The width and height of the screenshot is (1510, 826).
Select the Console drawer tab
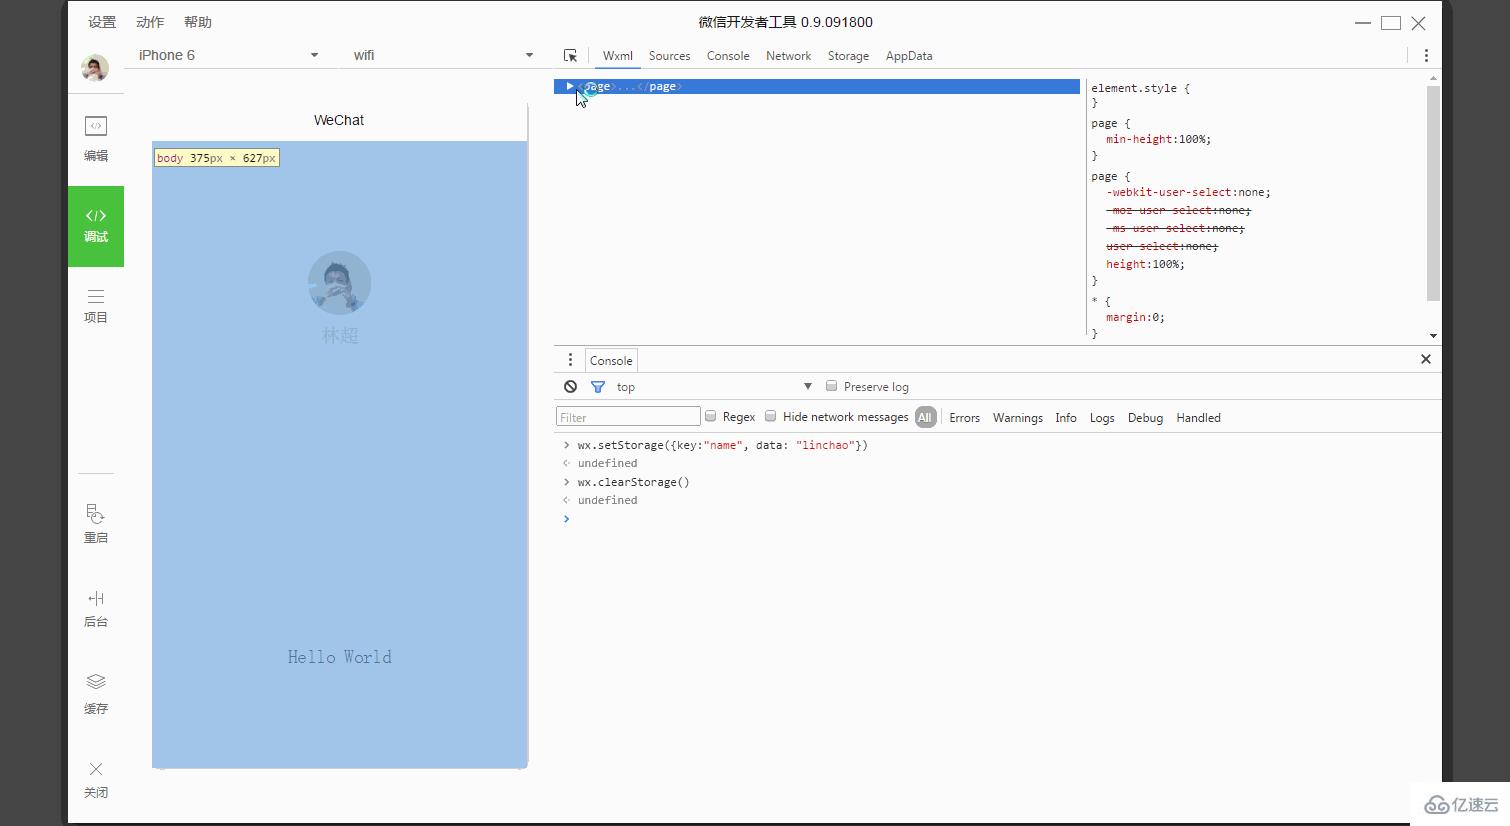[611, 361]
